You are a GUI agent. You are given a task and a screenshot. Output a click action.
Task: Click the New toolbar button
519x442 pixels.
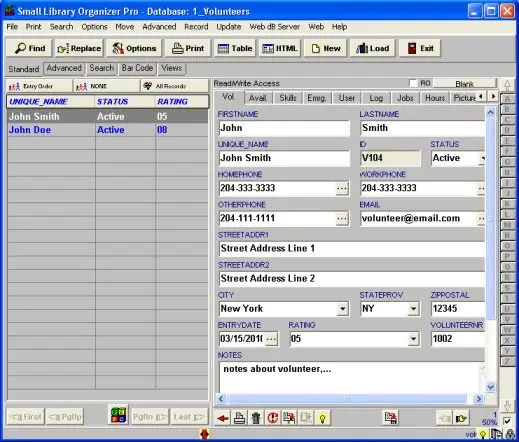[x=325, y=48]
